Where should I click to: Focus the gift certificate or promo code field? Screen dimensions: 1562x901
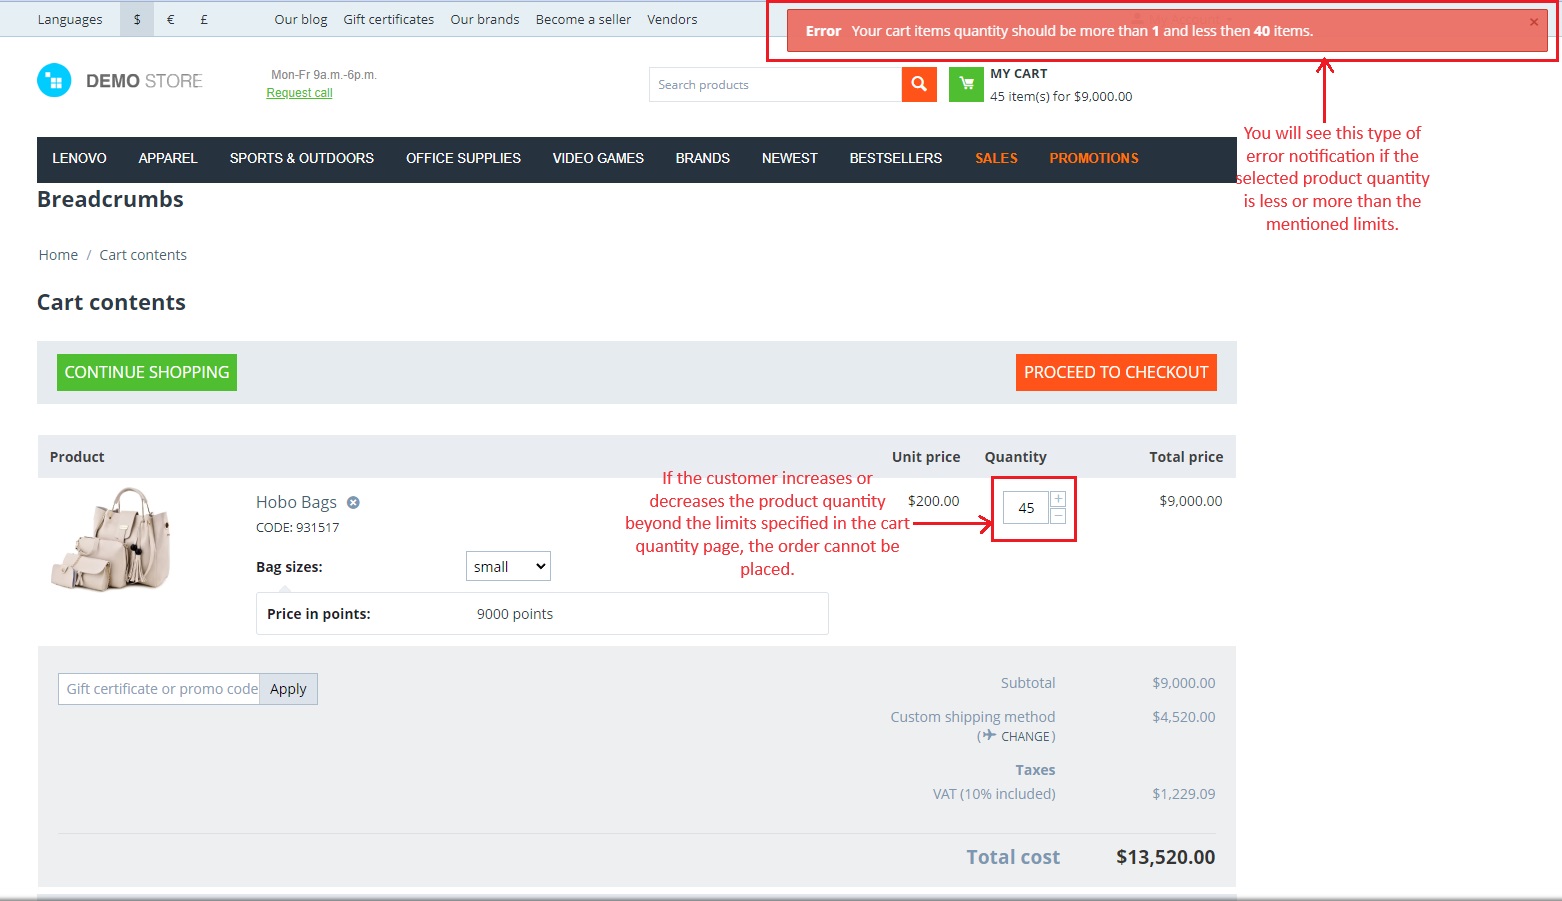(x=159, y=689)
